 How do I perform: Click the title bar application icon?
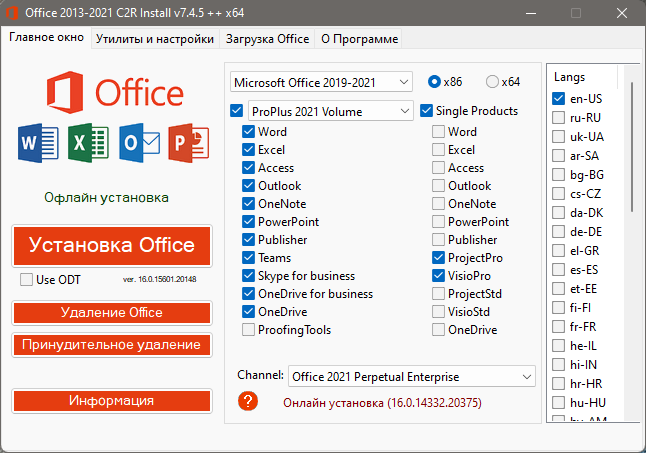[x=14, y=13]
